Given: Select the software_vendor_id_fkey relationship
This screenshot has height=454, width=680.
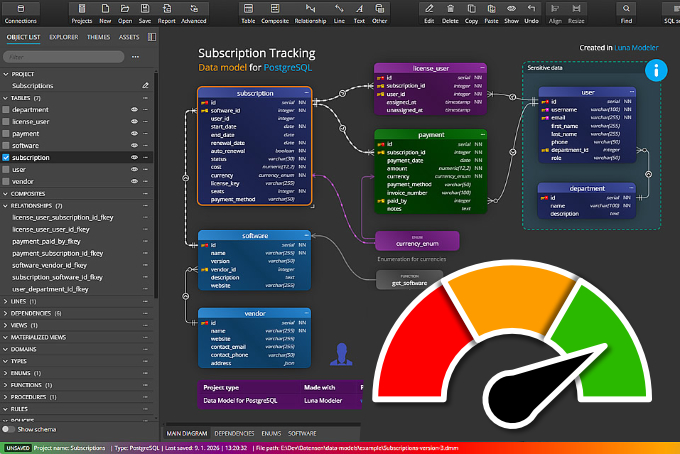Looking at the screenshot, I should (49, 265).
